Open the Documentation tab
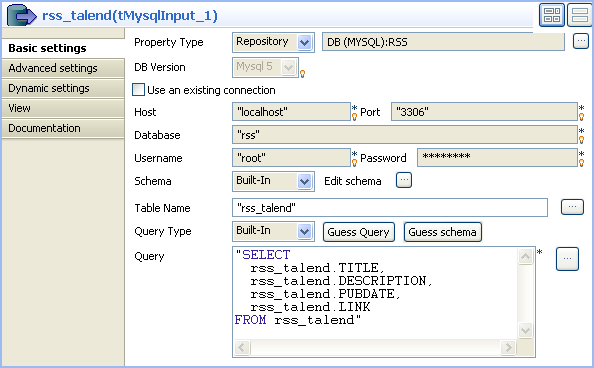Screen dimensions: 594x368 (x=63, y=128)
